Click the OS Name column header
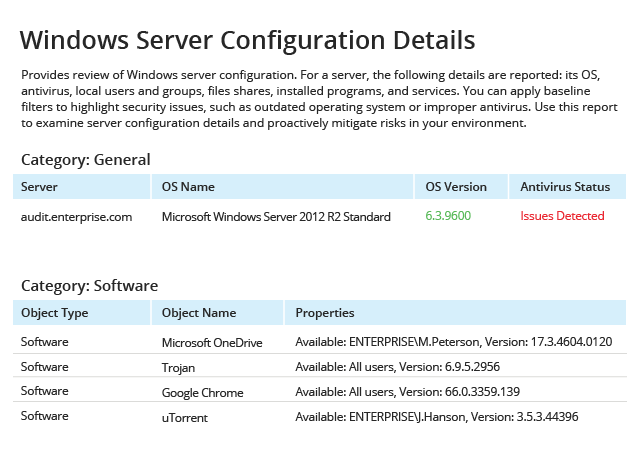Screen dimensions: 640x450 click(188, 187)
